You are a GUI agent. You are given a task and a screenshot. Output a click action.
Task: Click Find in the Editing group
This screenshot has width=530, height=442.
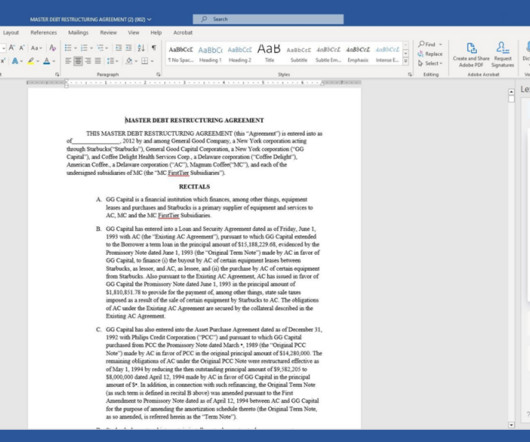click(430, 44)
